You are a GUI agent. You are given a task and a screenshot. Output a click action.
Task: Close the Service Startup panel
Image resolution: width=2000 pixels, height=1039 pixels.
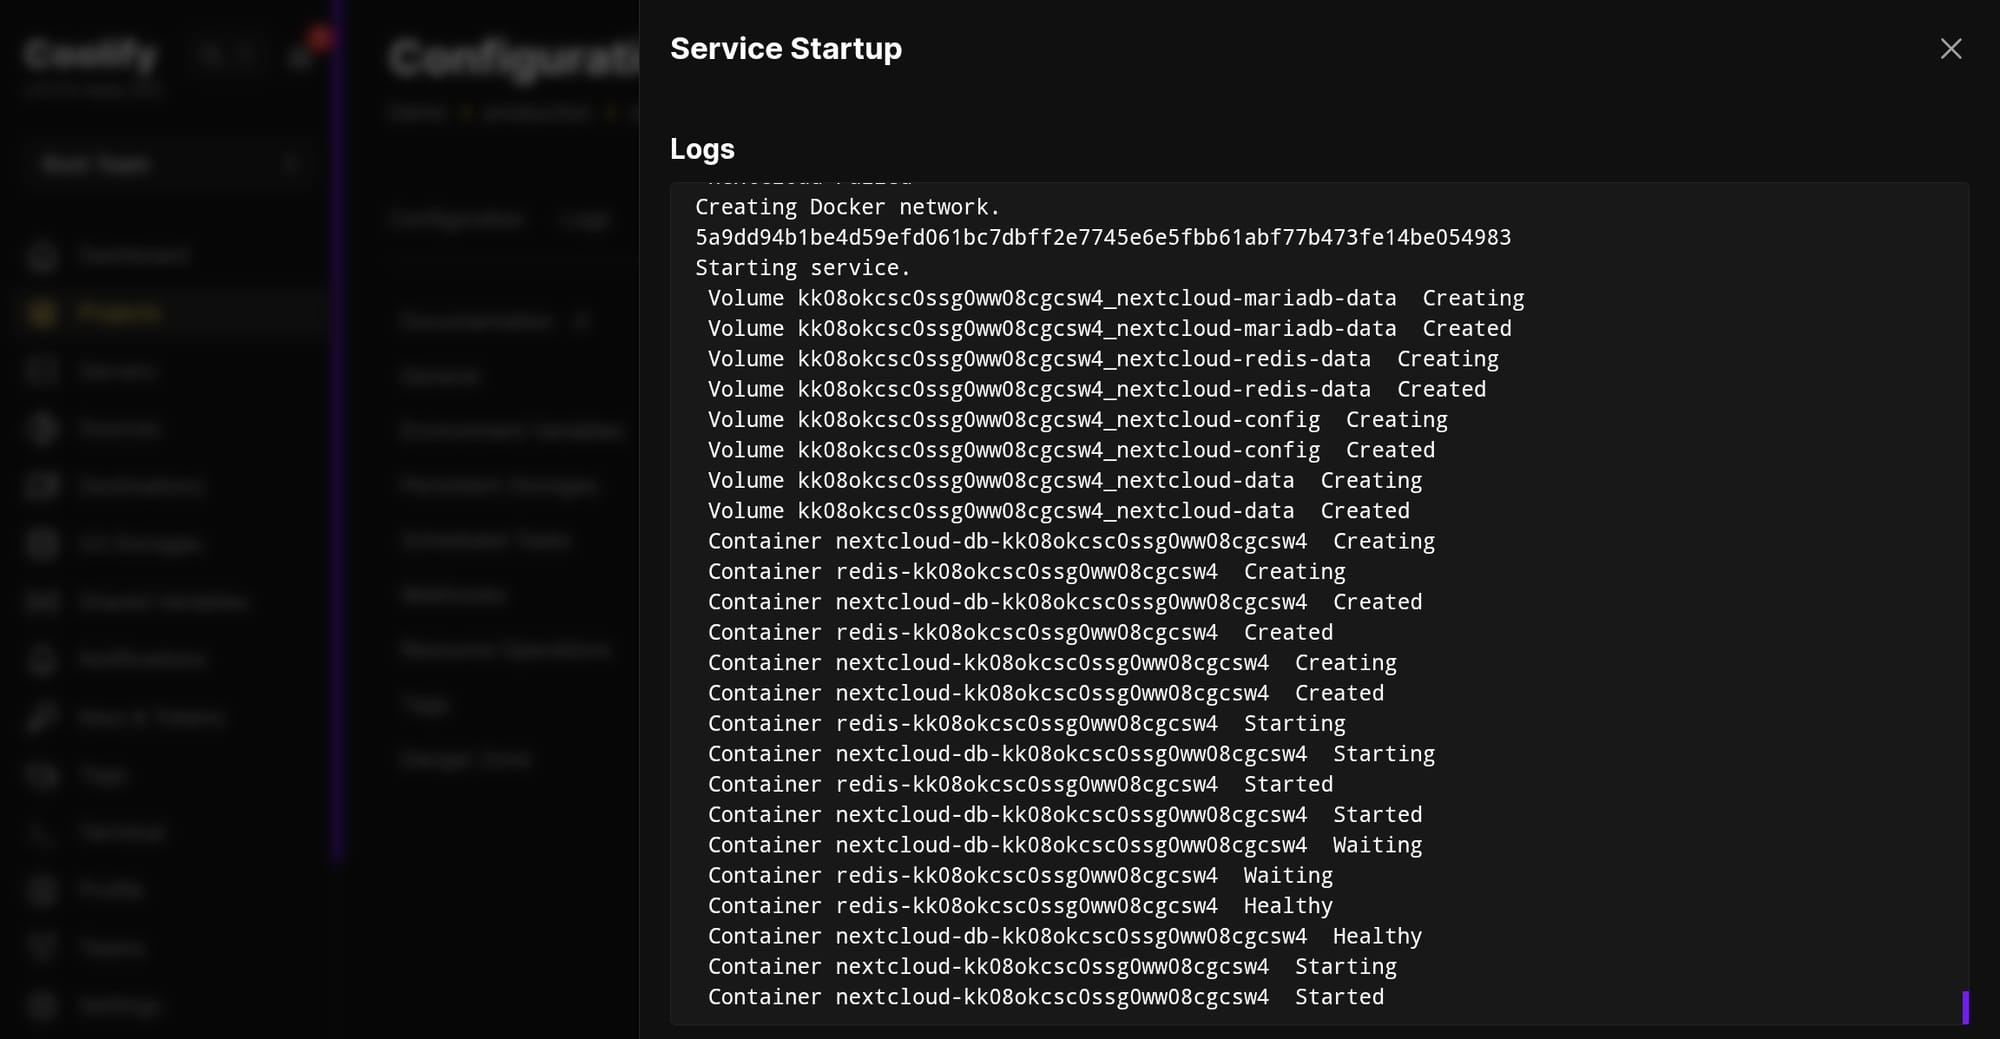click(x=1950, y=49)
